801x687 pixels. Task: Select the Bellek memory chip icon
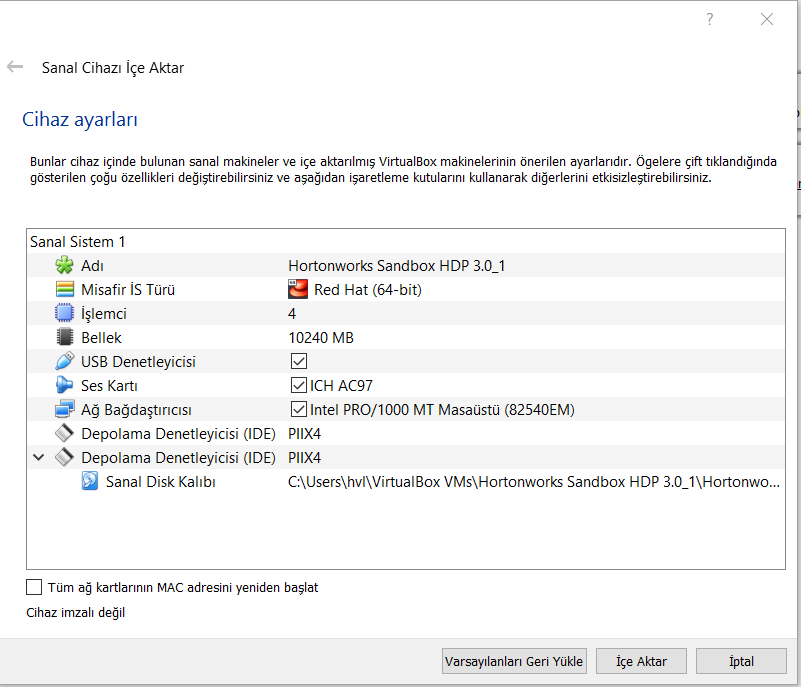pyautogui.click(x=64, y=337)
